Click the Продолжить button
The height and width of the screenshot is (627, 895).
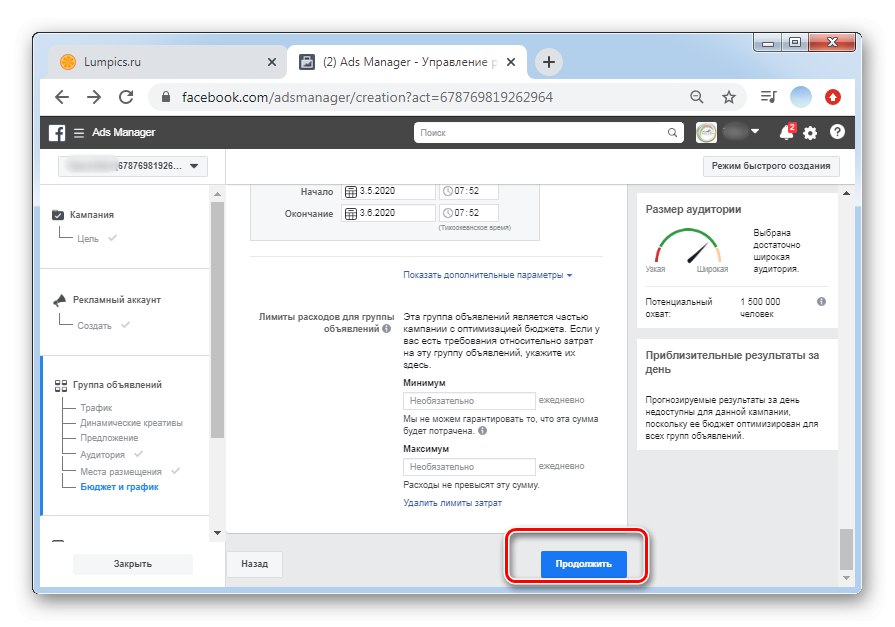(583, 564)
